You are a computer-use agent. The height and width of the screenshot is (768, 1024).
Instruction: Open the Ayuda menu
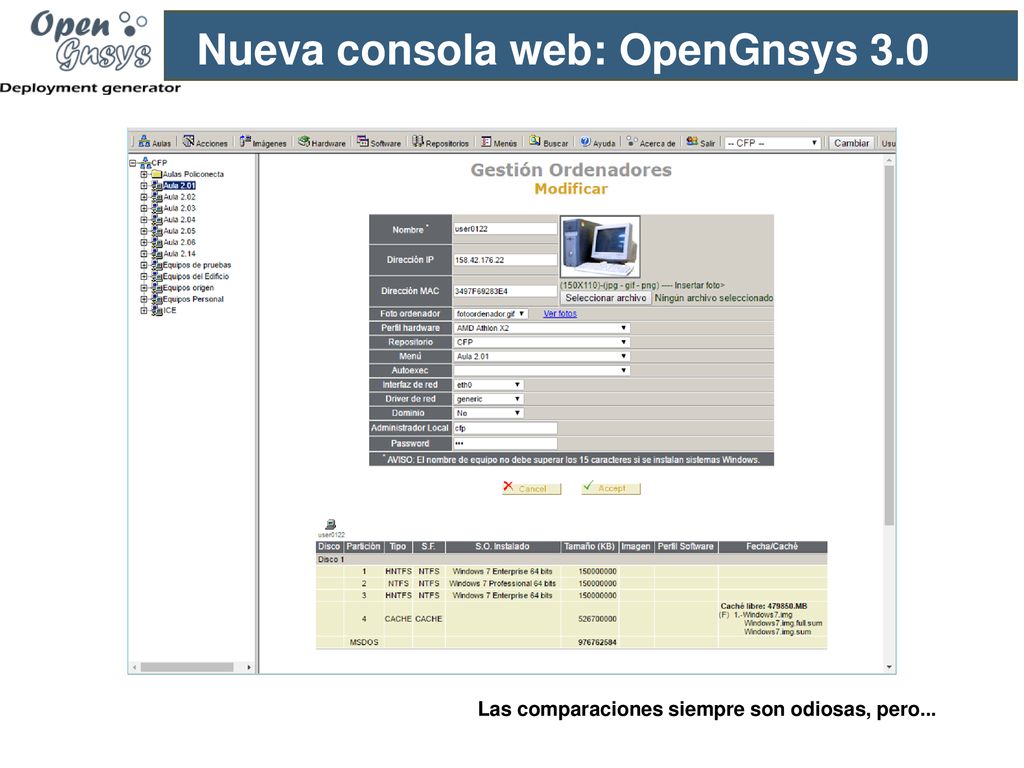598,142
